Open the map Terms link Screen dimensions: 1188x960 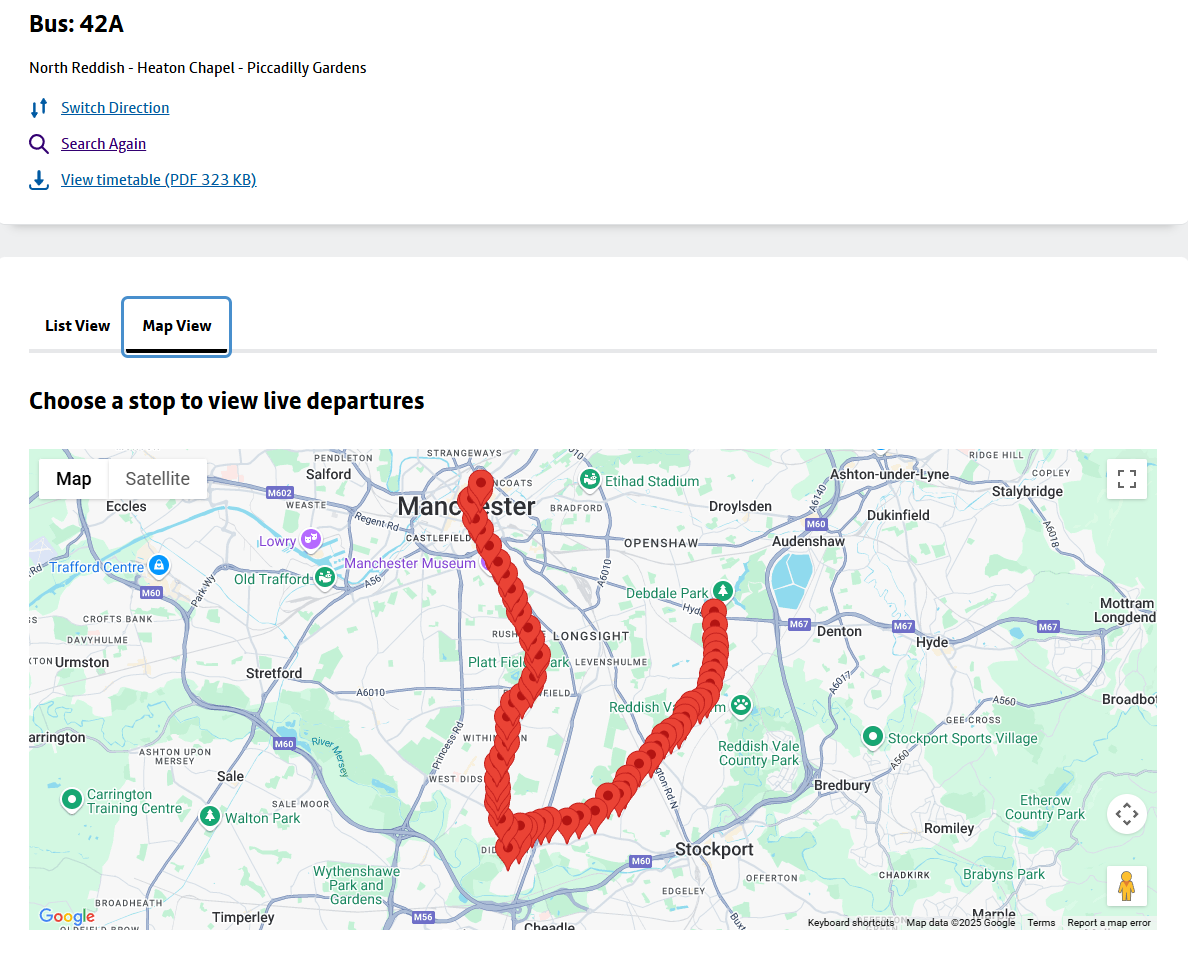coord(1041,923)
